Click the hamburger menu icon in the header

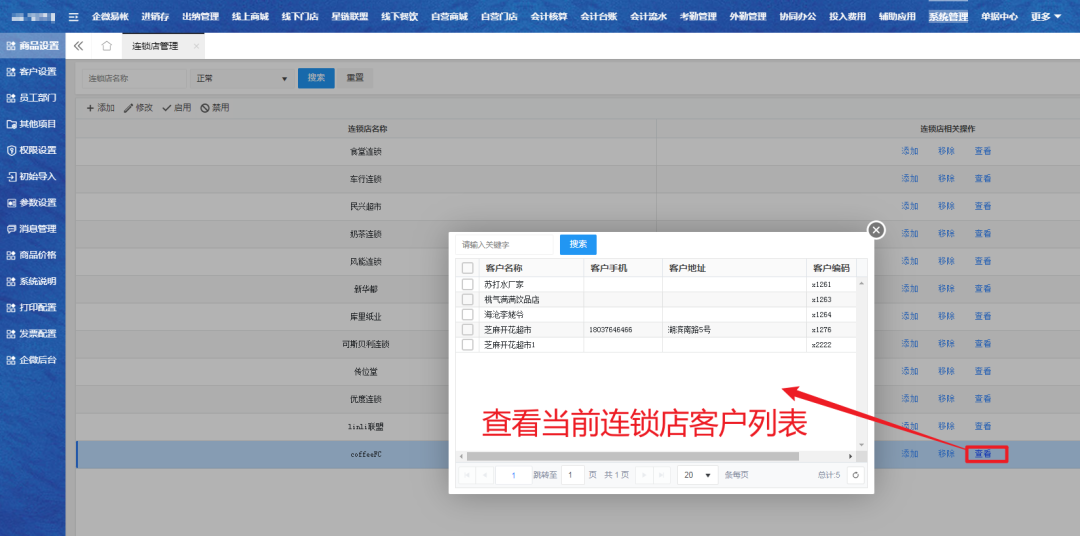point(73,17)
